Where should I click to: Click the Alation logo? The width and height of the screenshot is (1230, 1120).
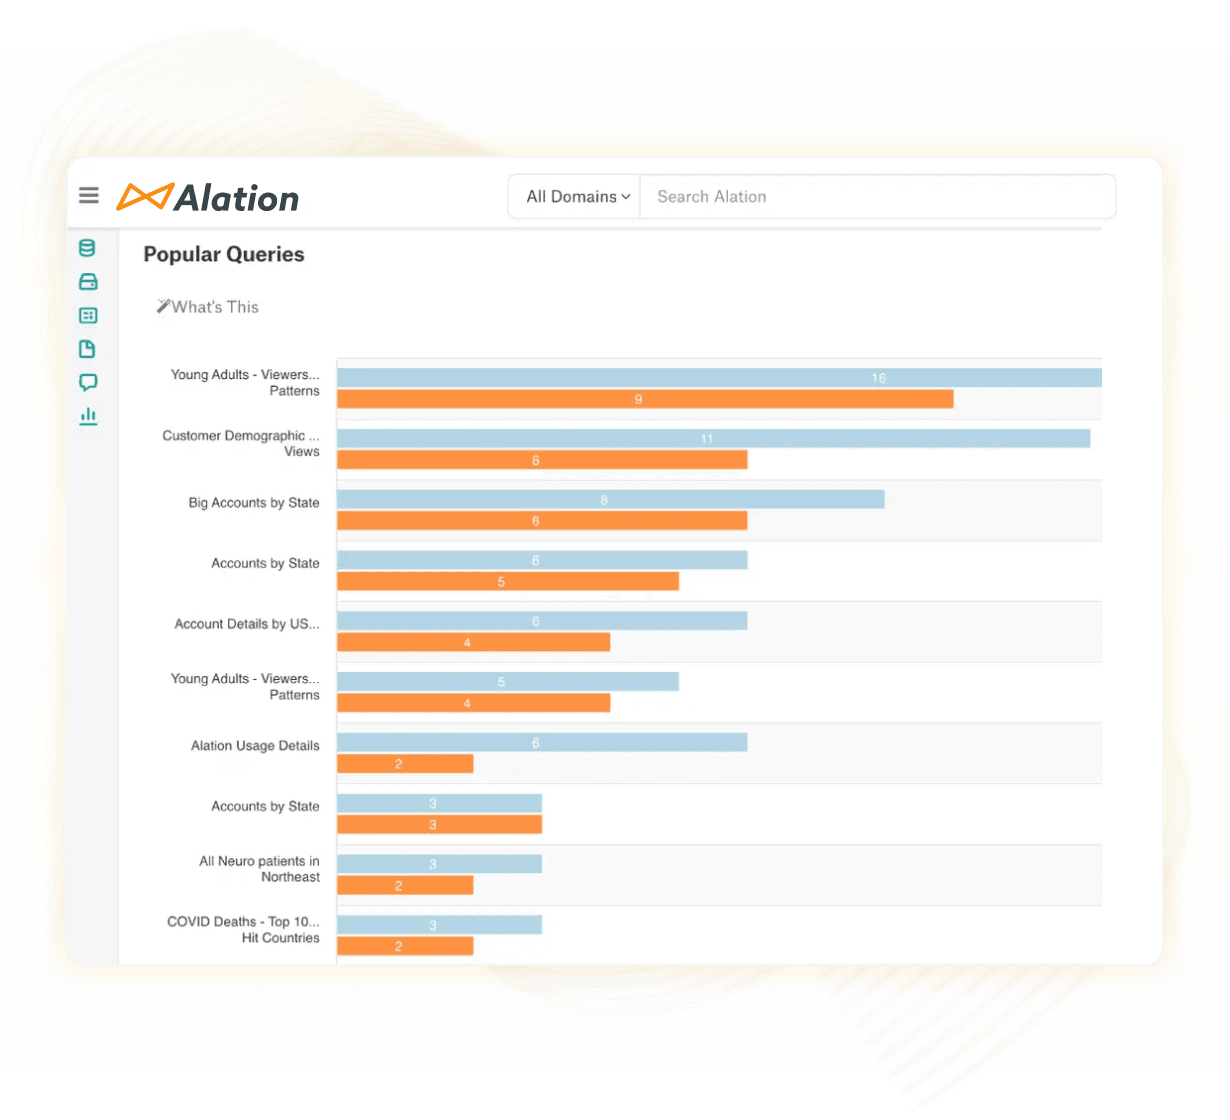pyautogui.click(x=207, y=197)
